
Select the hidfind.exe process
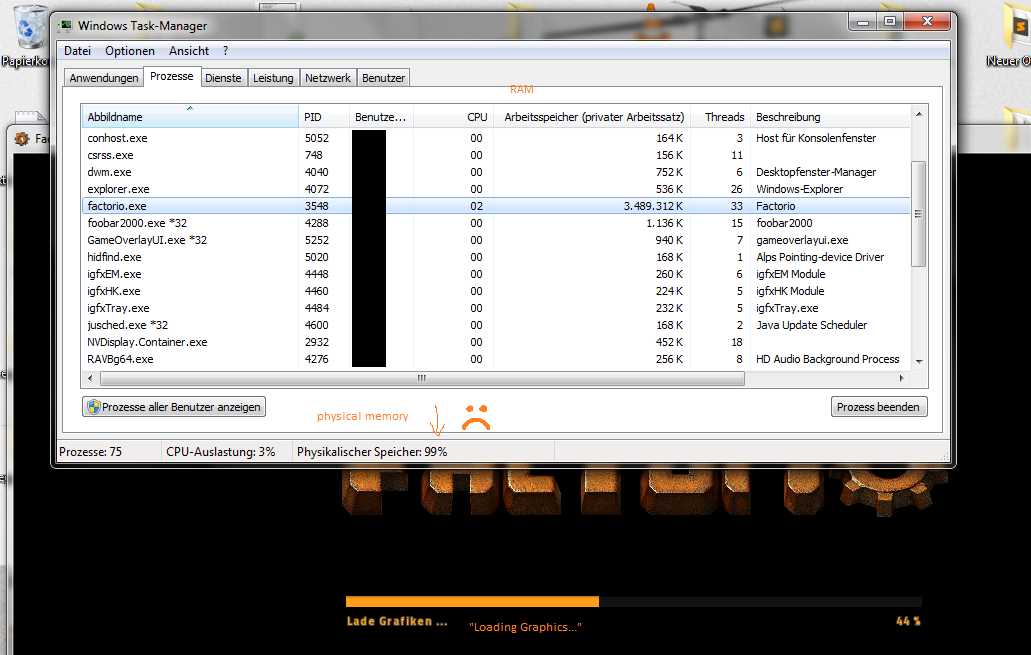496,257
